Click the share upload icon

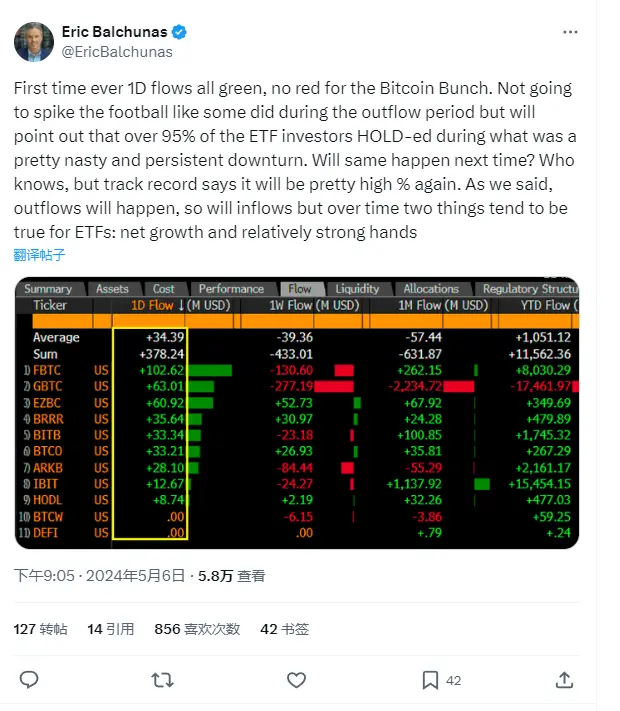click(x=565, y=680)
